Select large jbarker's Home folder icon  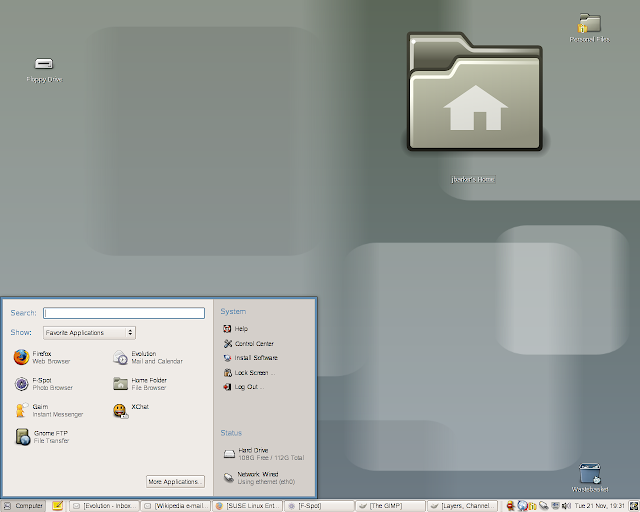[x=475, y=91]
